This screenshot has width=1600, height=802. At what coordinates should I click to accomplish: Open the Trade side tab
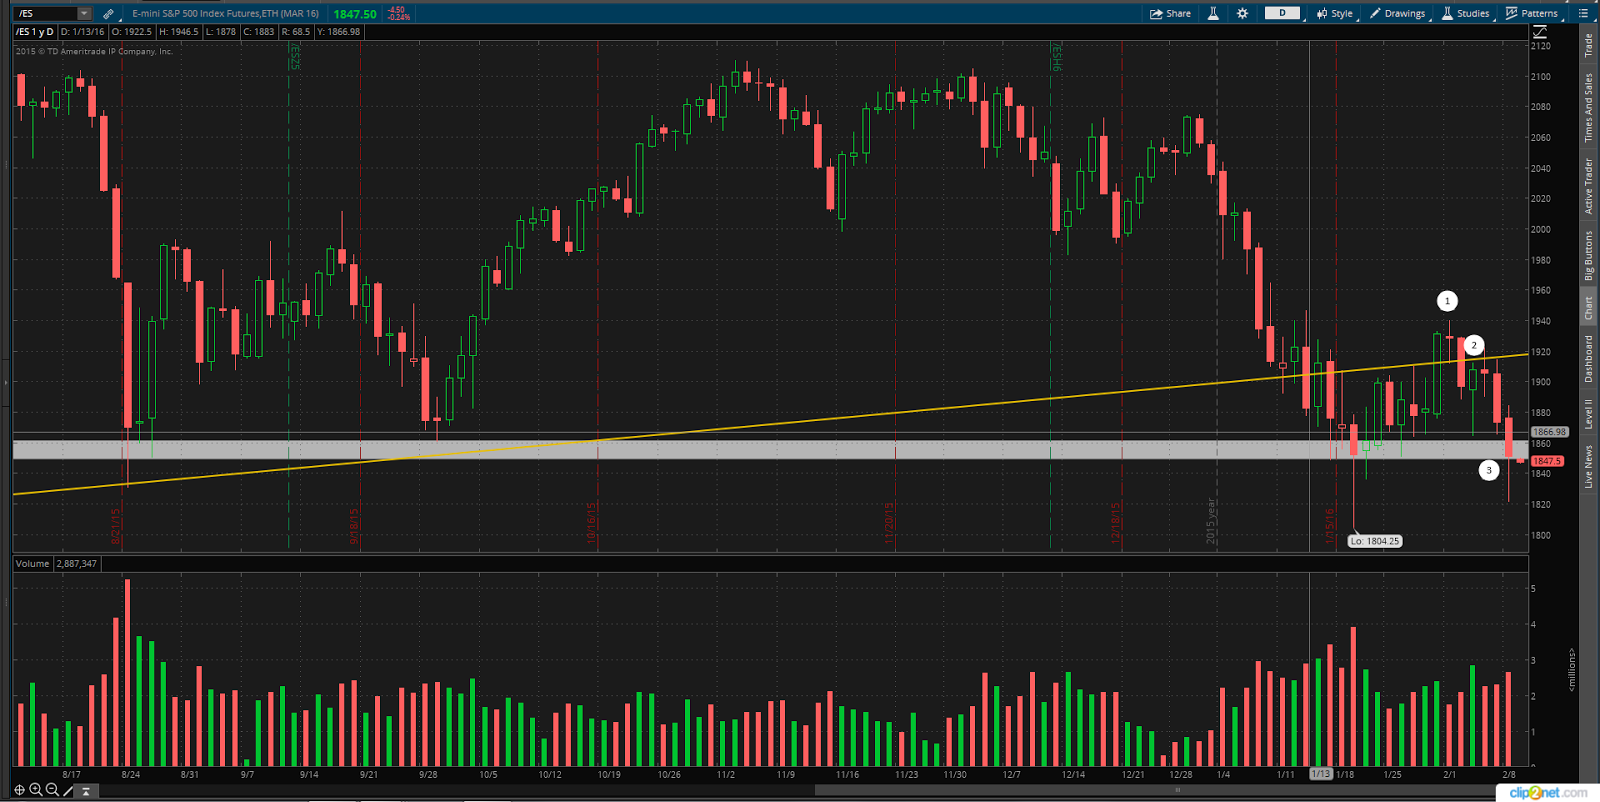1588,45
